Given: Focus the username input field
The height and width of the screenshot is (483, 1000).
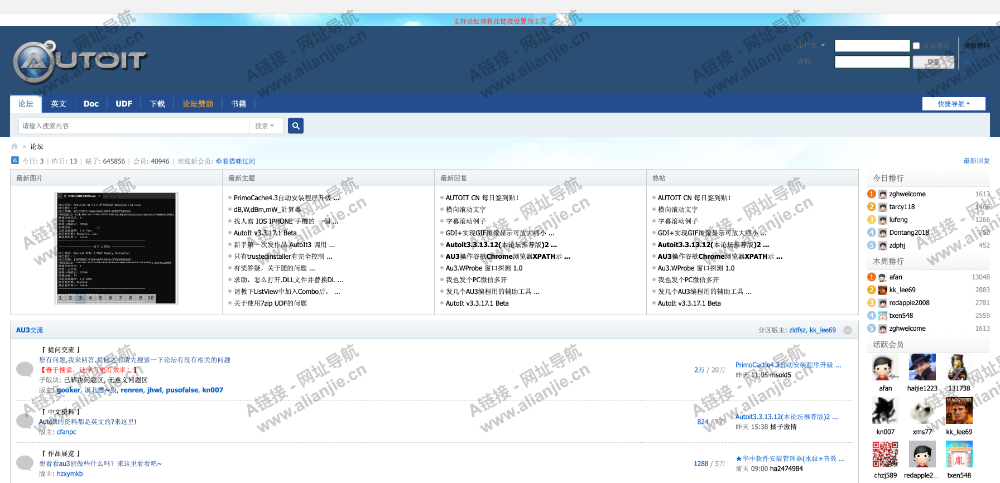Looking at the screenshot, I should [872, 46].
